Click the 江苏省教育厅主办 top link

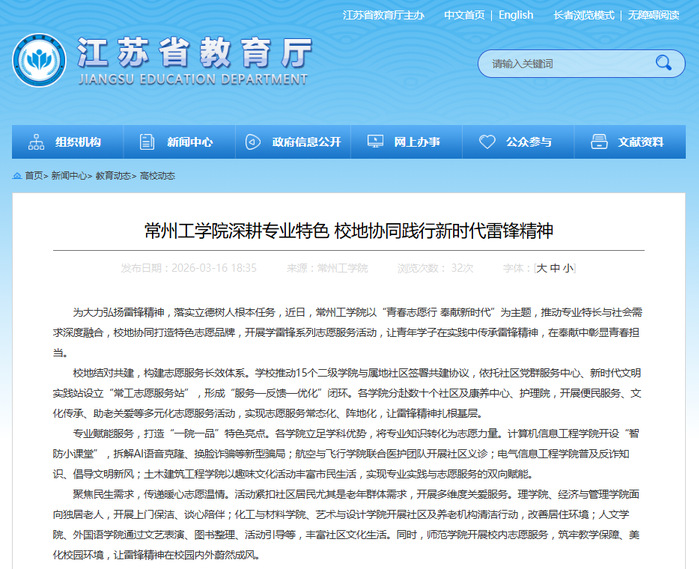383,15
